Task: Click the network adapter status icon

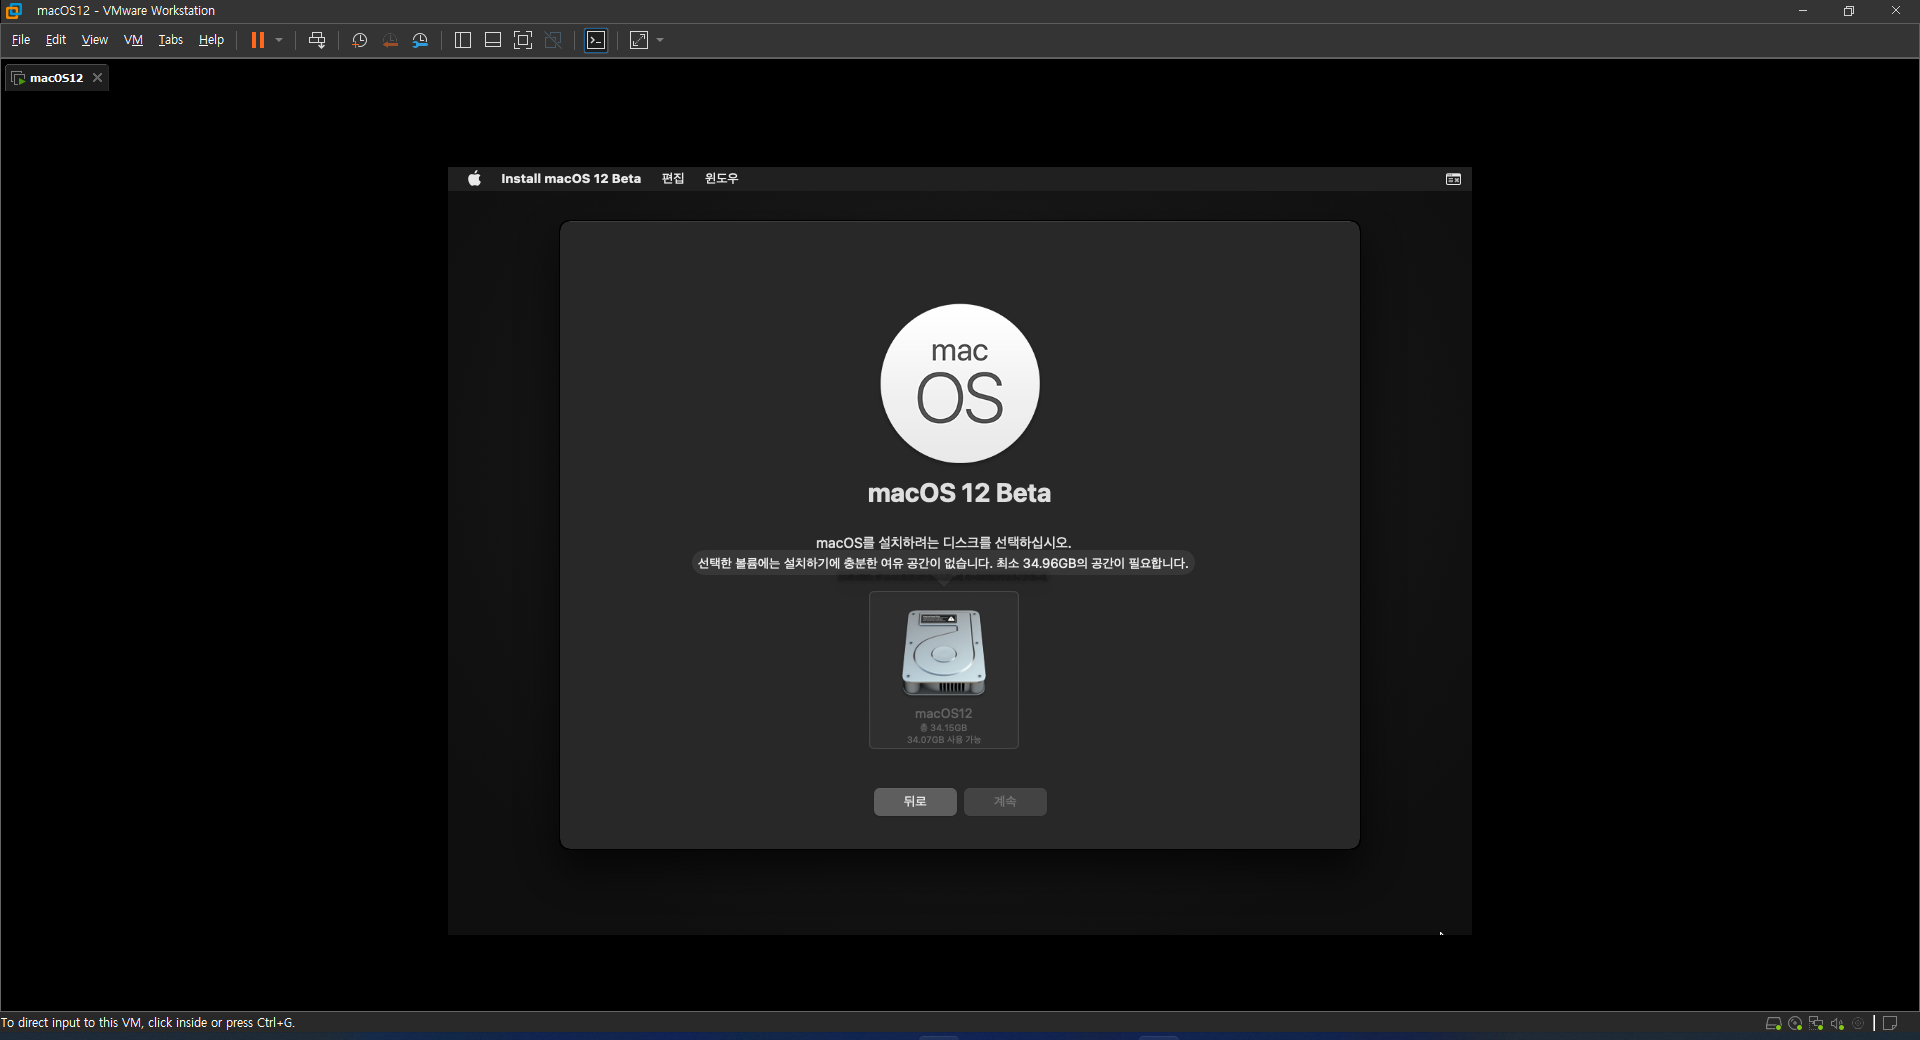Action: 1816,1023
